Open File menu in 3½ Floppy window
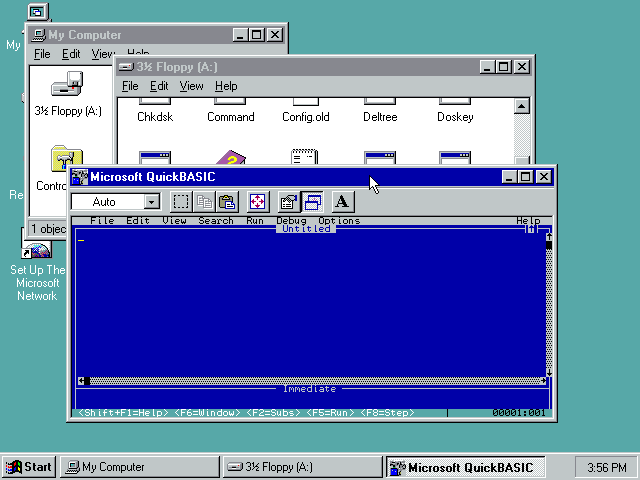 click(130, 86)
